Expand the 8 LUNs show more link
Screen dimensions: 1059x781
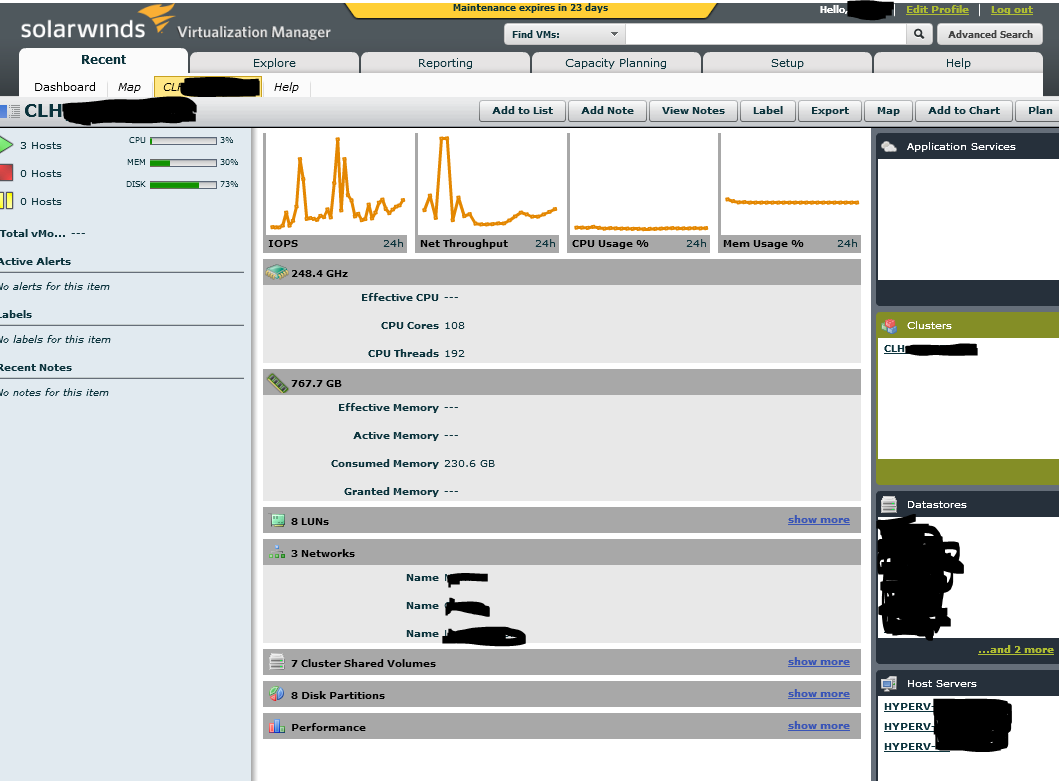[x=819, y=520]
